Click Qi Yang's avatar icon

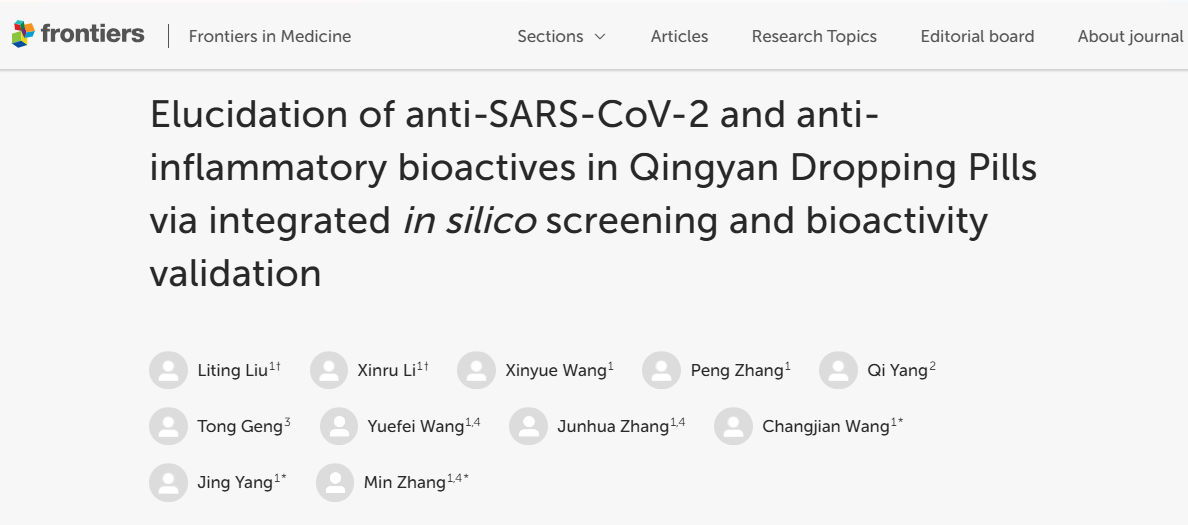pyautogui.click(x=838, y=370)
